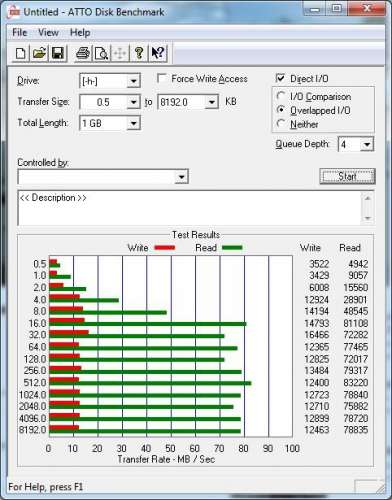Click the write value 16466
This screenshot has width=392, height=500.
click(x=317, y=335)
